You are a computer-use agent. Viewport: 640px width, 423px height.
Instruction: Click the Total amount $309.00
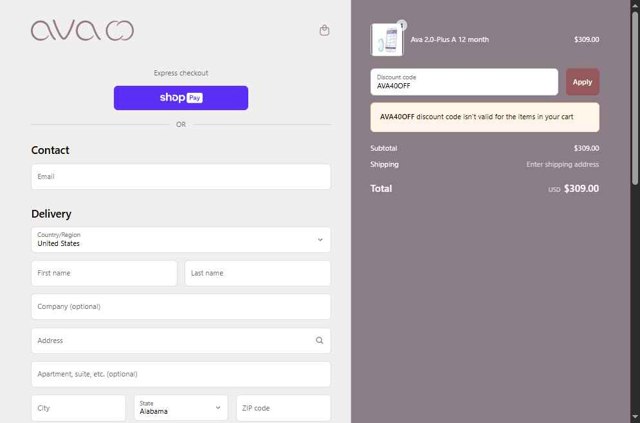581,189
